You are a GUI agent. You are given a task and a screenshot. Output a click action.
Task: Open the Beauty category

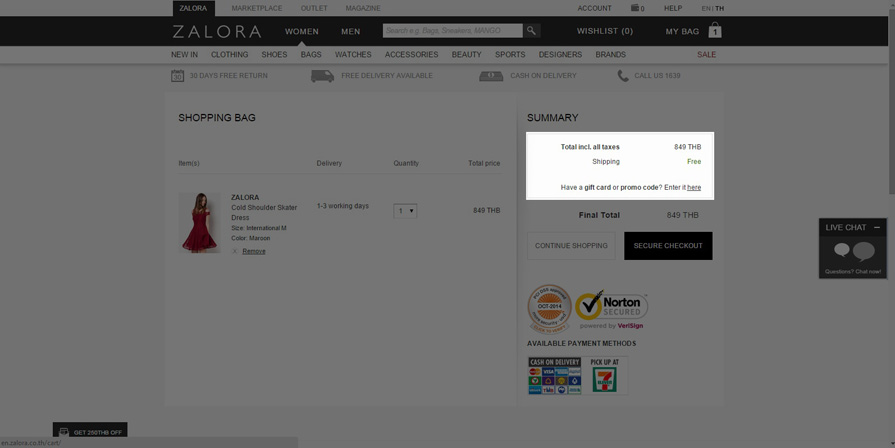pos(467,55)
